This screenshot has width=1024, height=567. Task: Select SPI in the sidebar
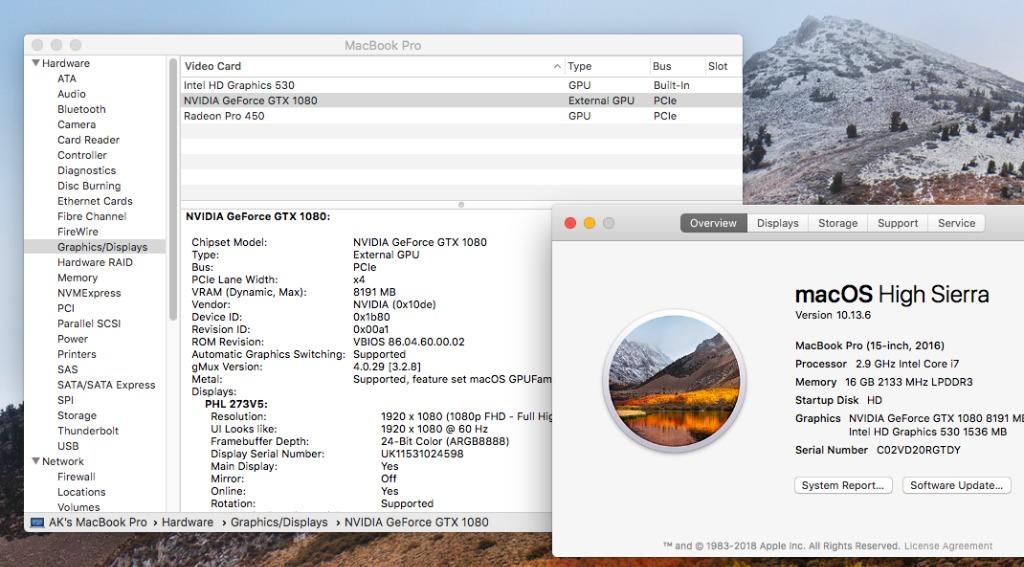coord(65,400)
